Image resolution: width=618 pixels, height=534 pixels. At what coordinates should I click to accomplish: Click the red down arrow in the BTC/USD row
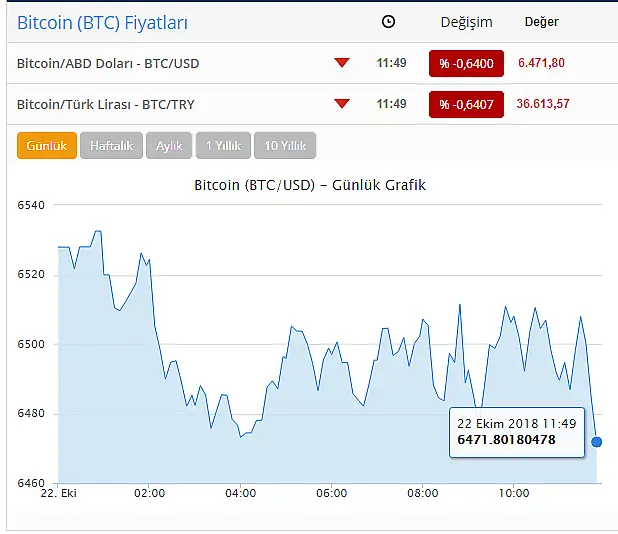click(342, 63)
